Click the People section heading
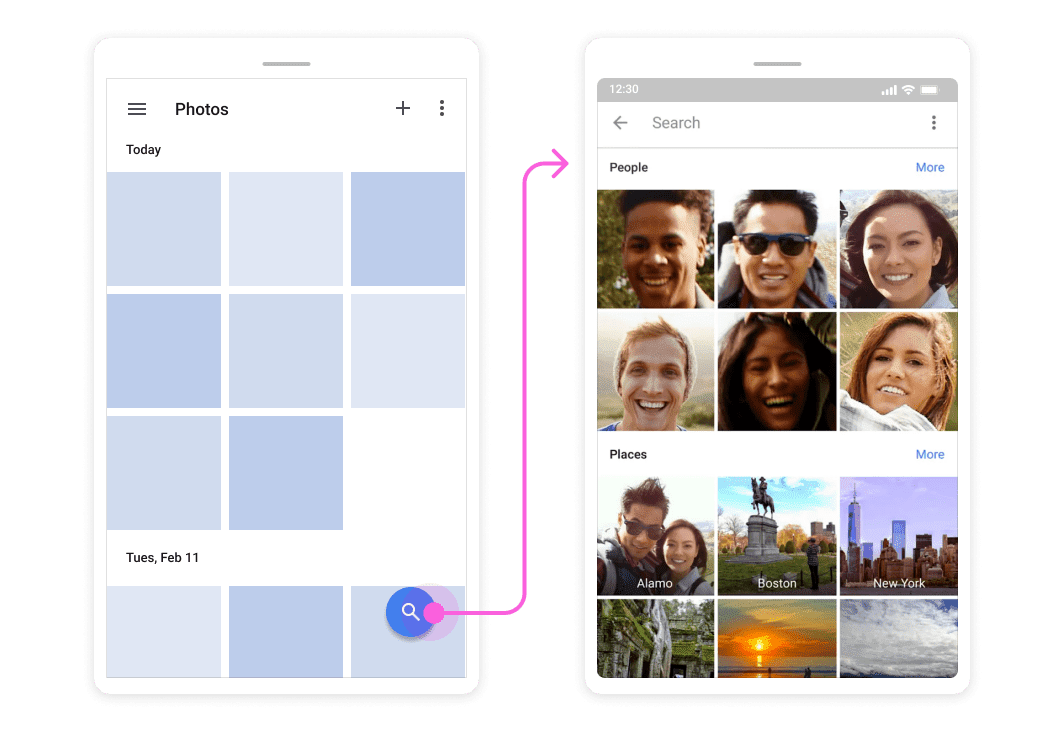Viewport: 1064px width, 732px height. click(628, 168)
